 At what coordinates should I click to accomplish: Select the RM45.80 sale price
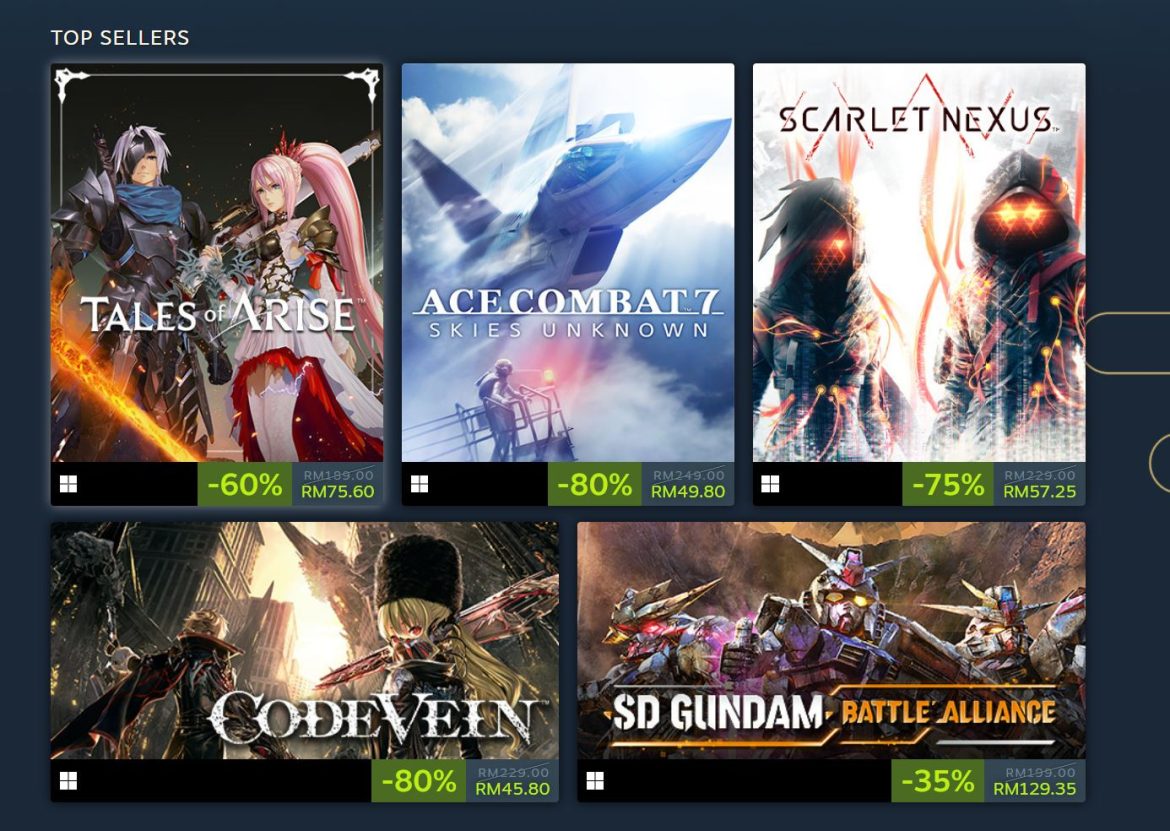click(x=513, y=788)
